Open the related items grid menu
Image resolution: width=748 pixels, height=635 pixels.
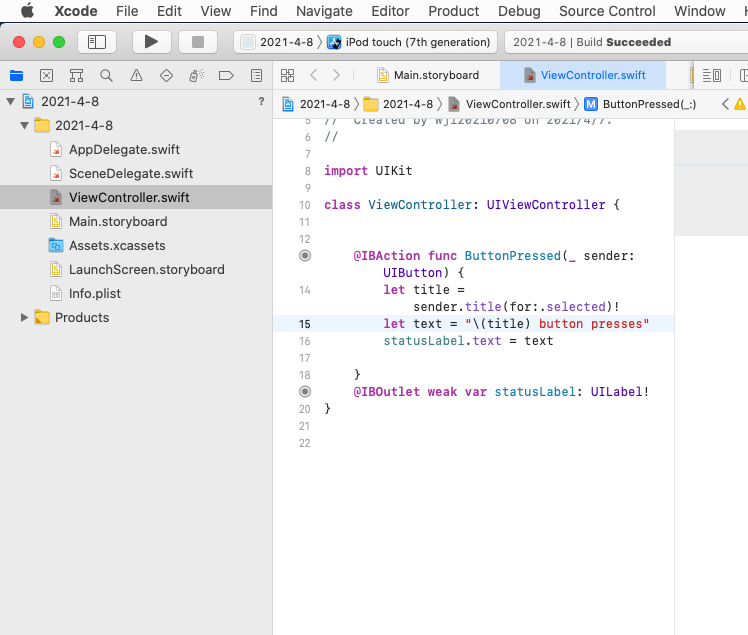[x=287, y=75]
